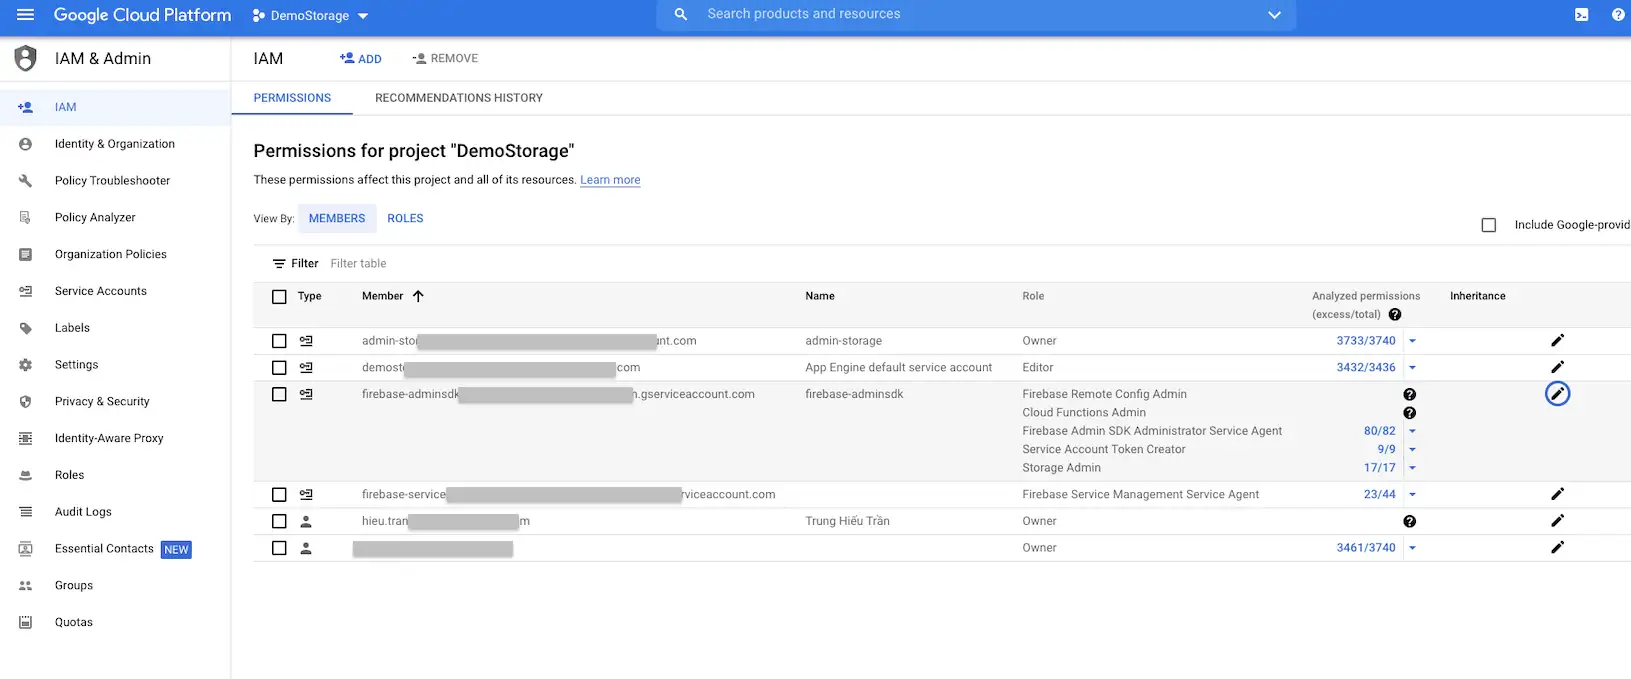
Task: Click help icon beside Analyzed permissions header
Action: point(1394,314)
